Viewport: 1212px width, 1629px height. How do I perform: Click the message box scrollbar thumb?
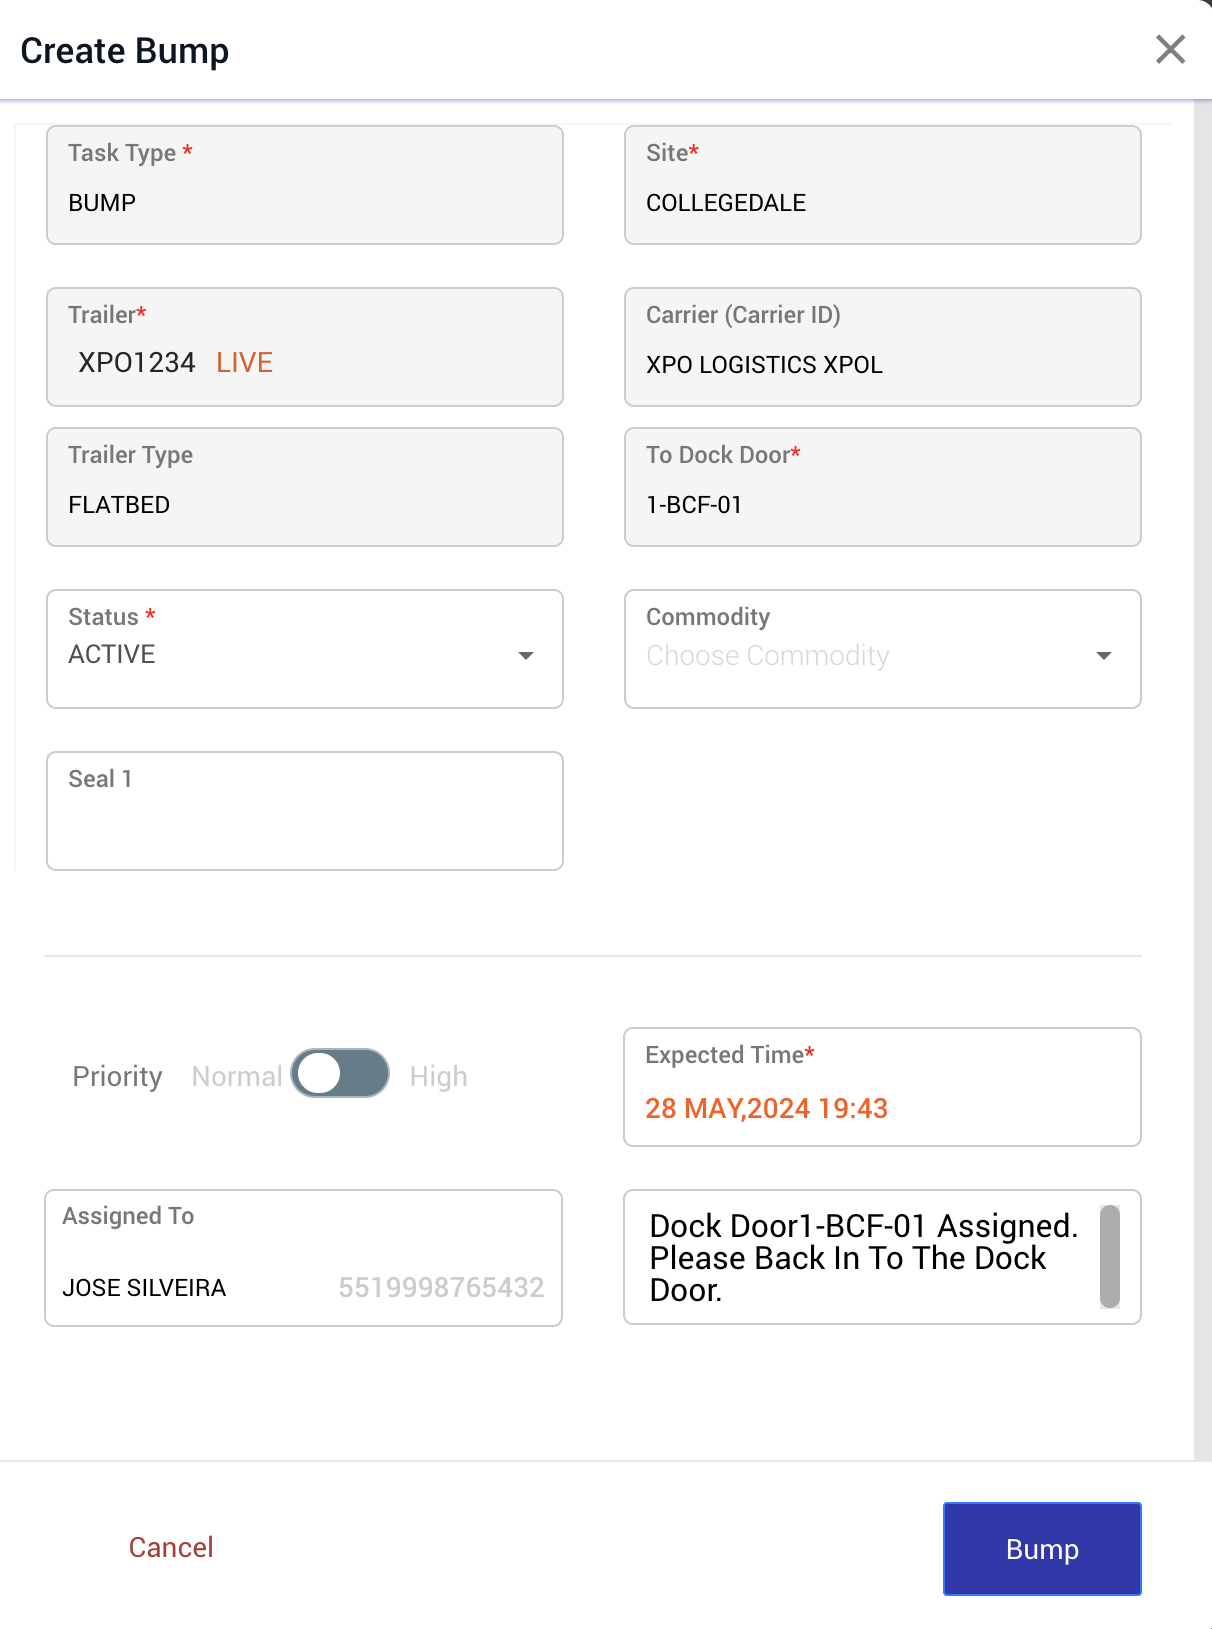coord(1110,1257)
